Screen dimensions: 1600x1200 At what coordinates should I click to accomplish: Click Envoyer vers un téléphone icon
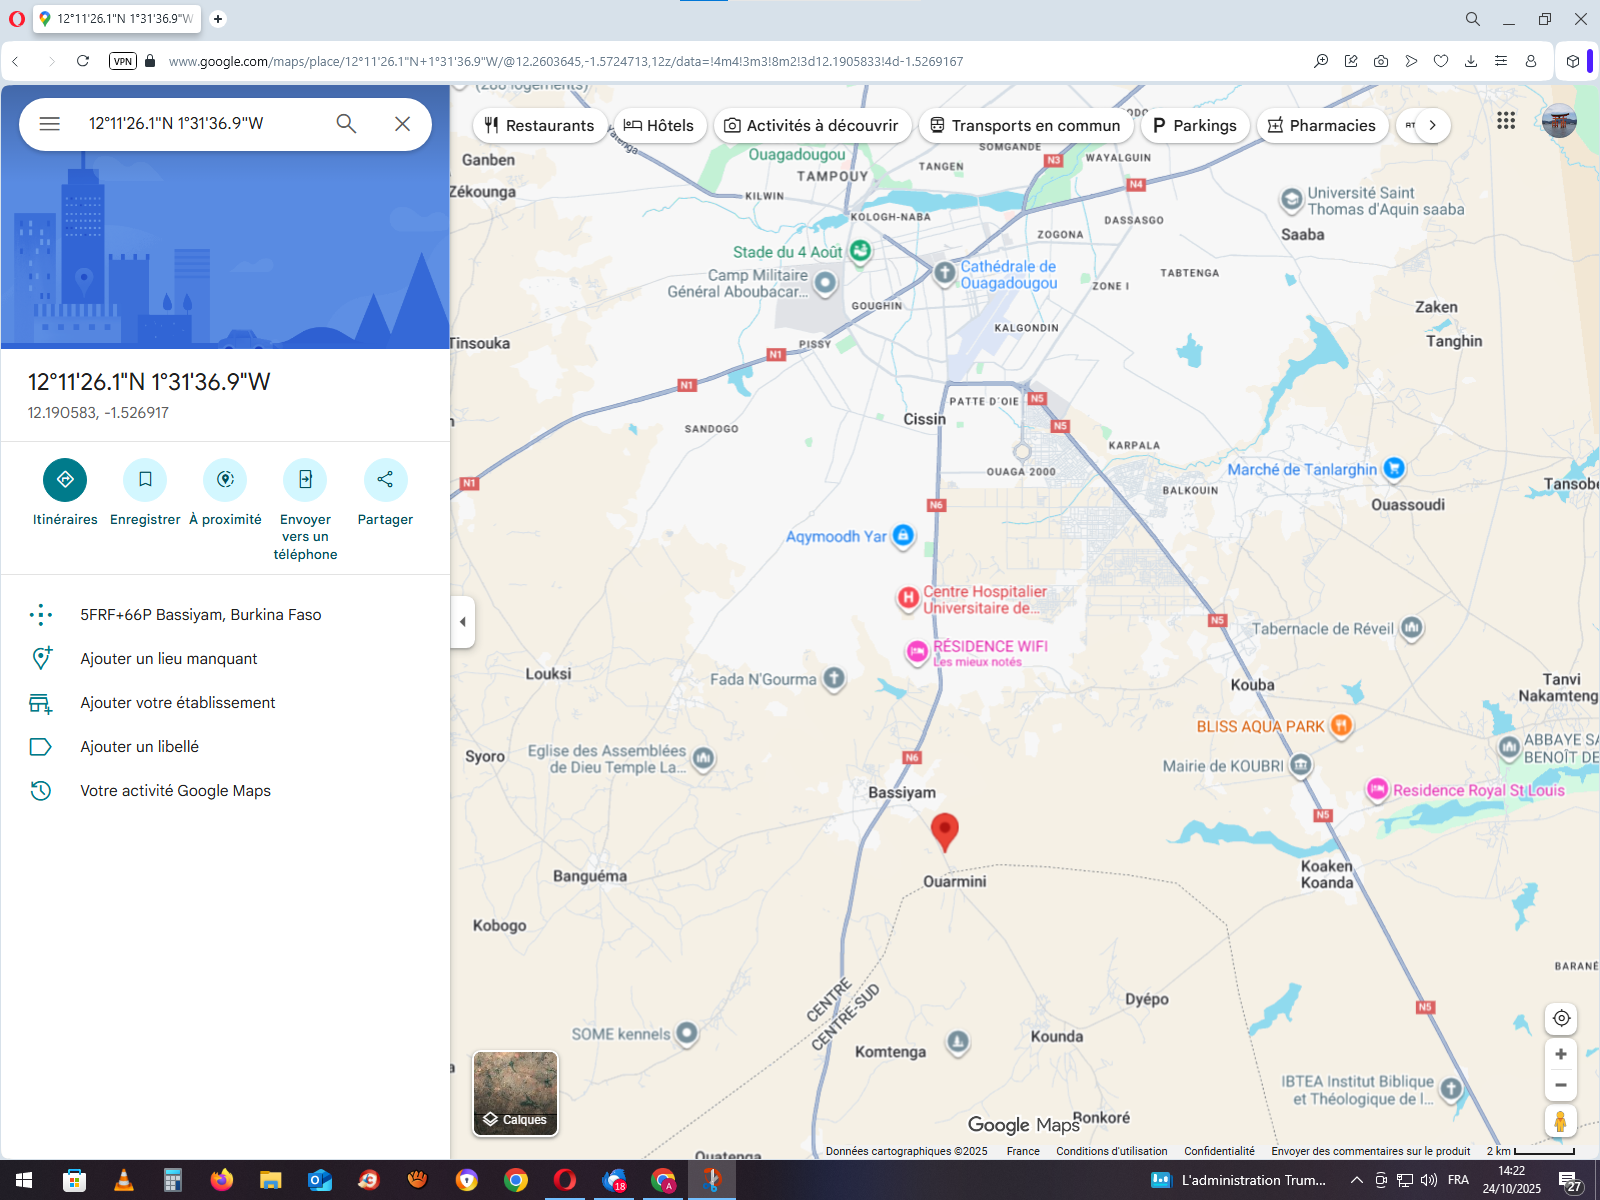pos(305,480)
